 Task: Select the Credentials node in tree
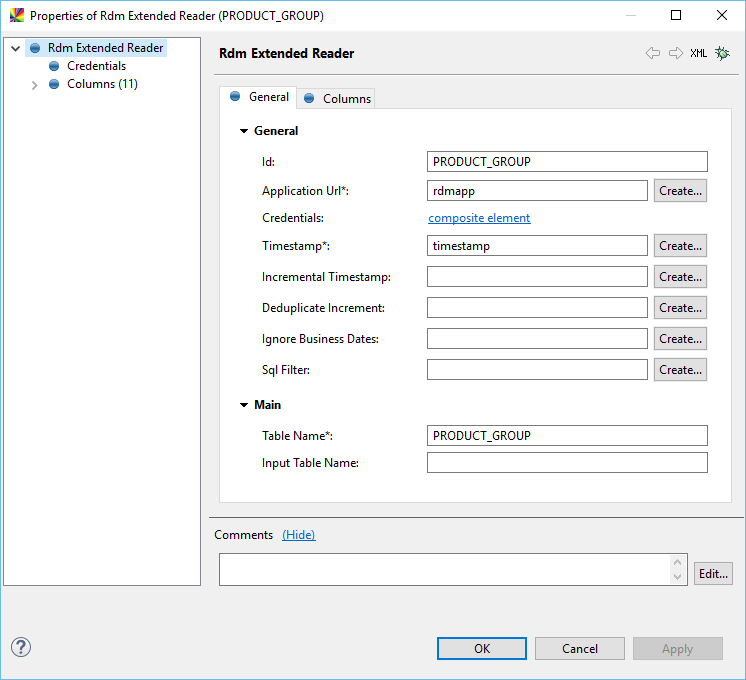[96, 66]
